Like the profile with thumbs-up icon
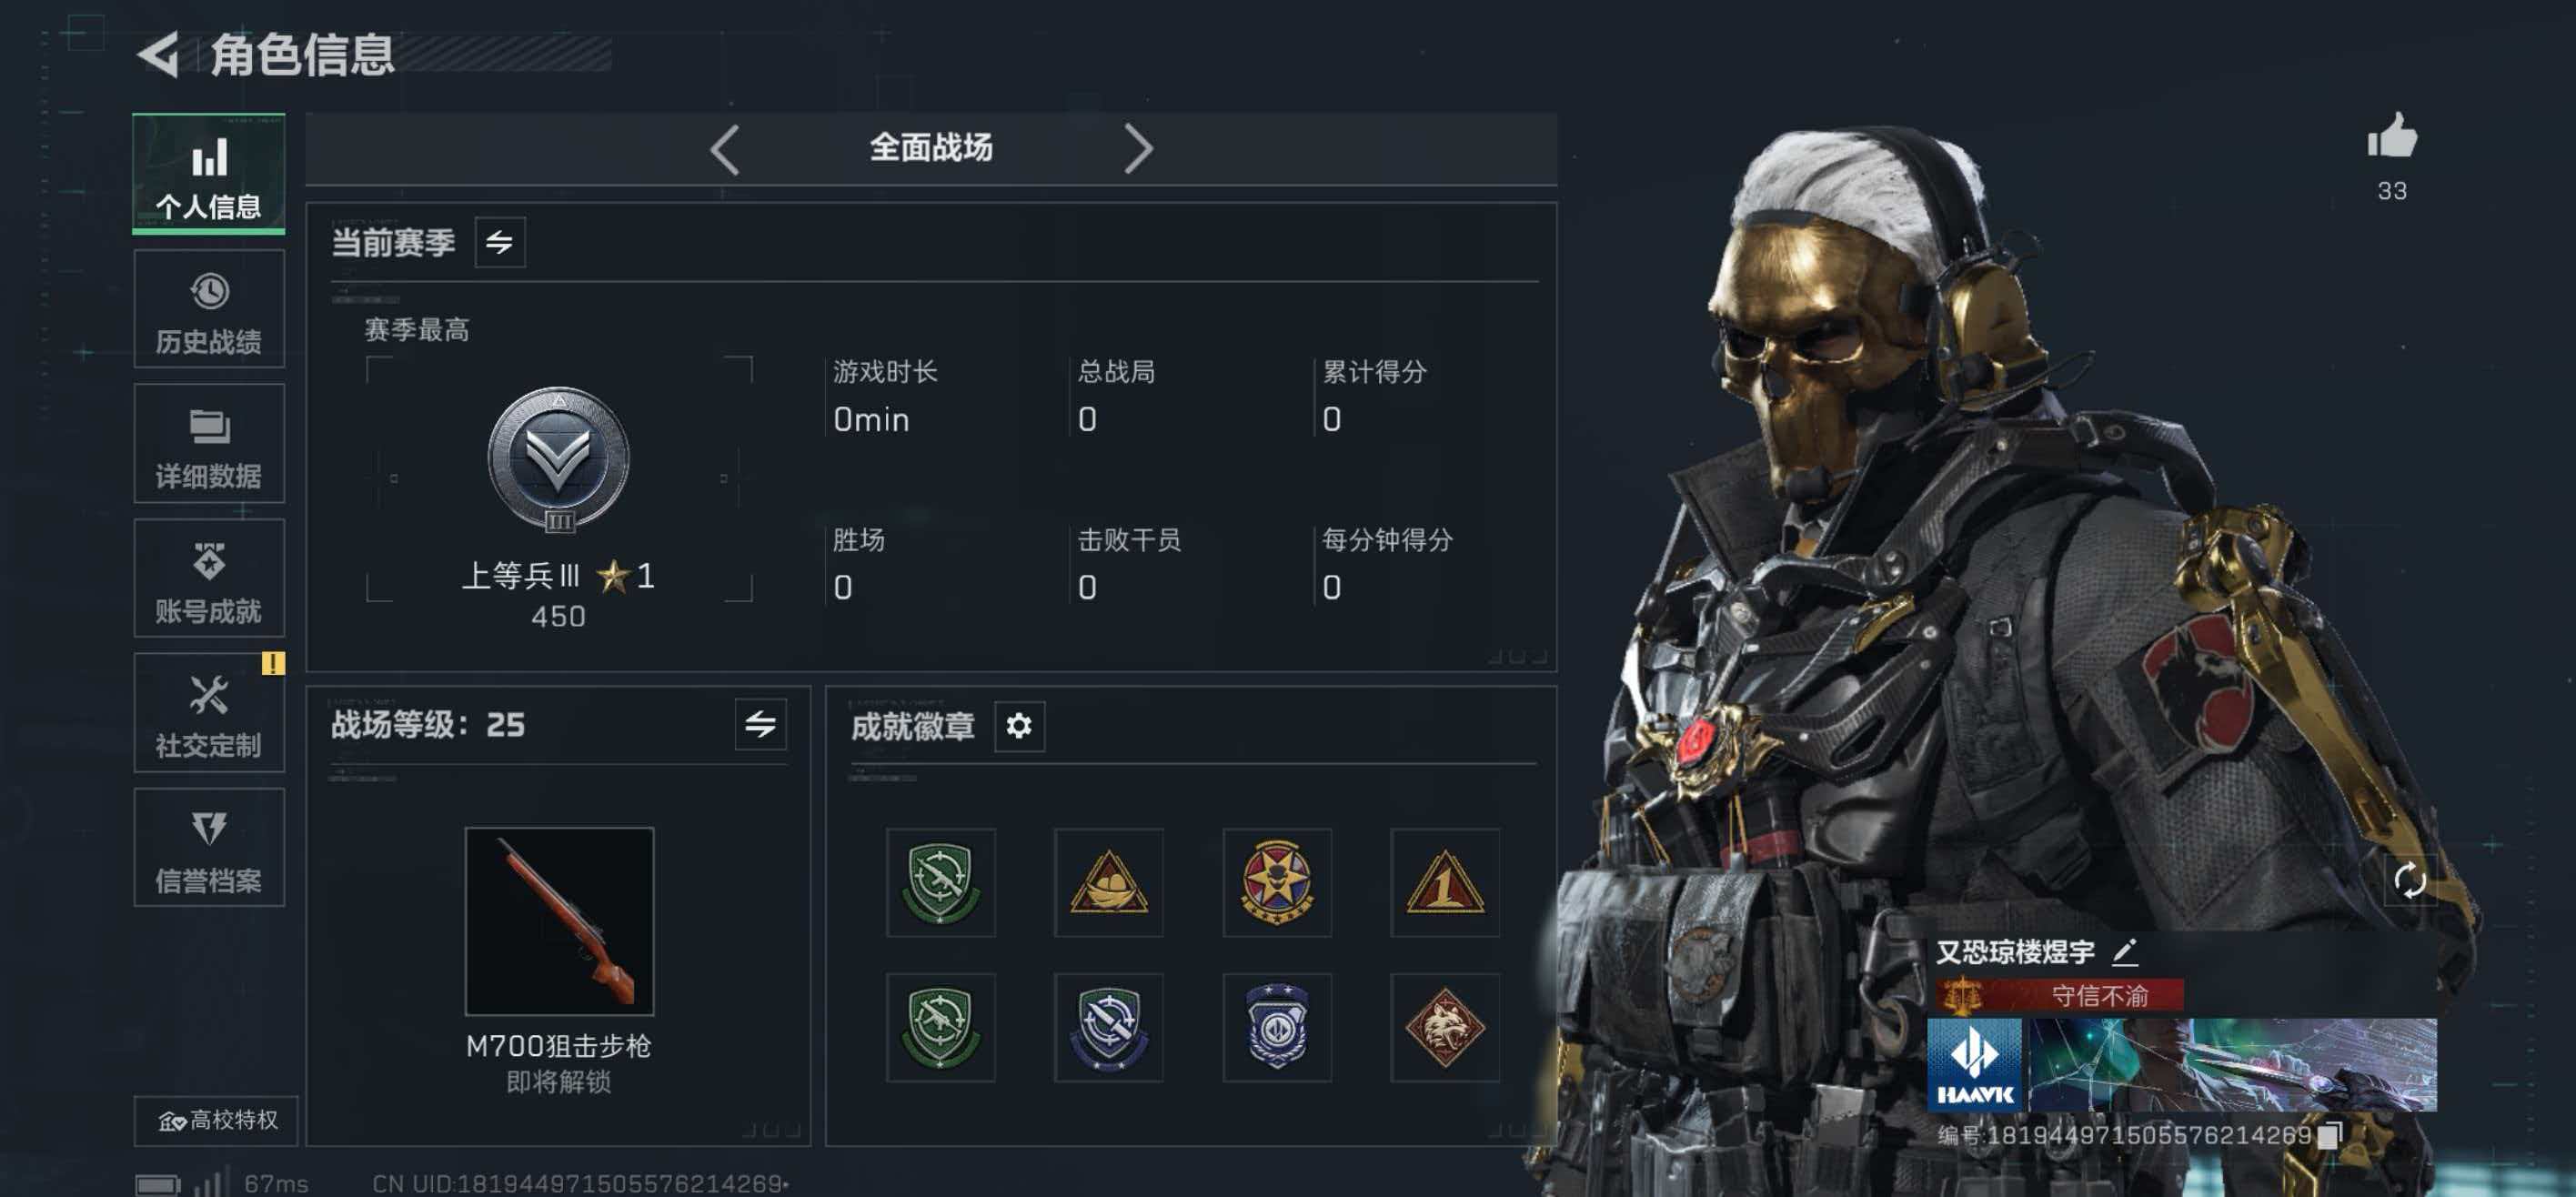 [2392, 136]
